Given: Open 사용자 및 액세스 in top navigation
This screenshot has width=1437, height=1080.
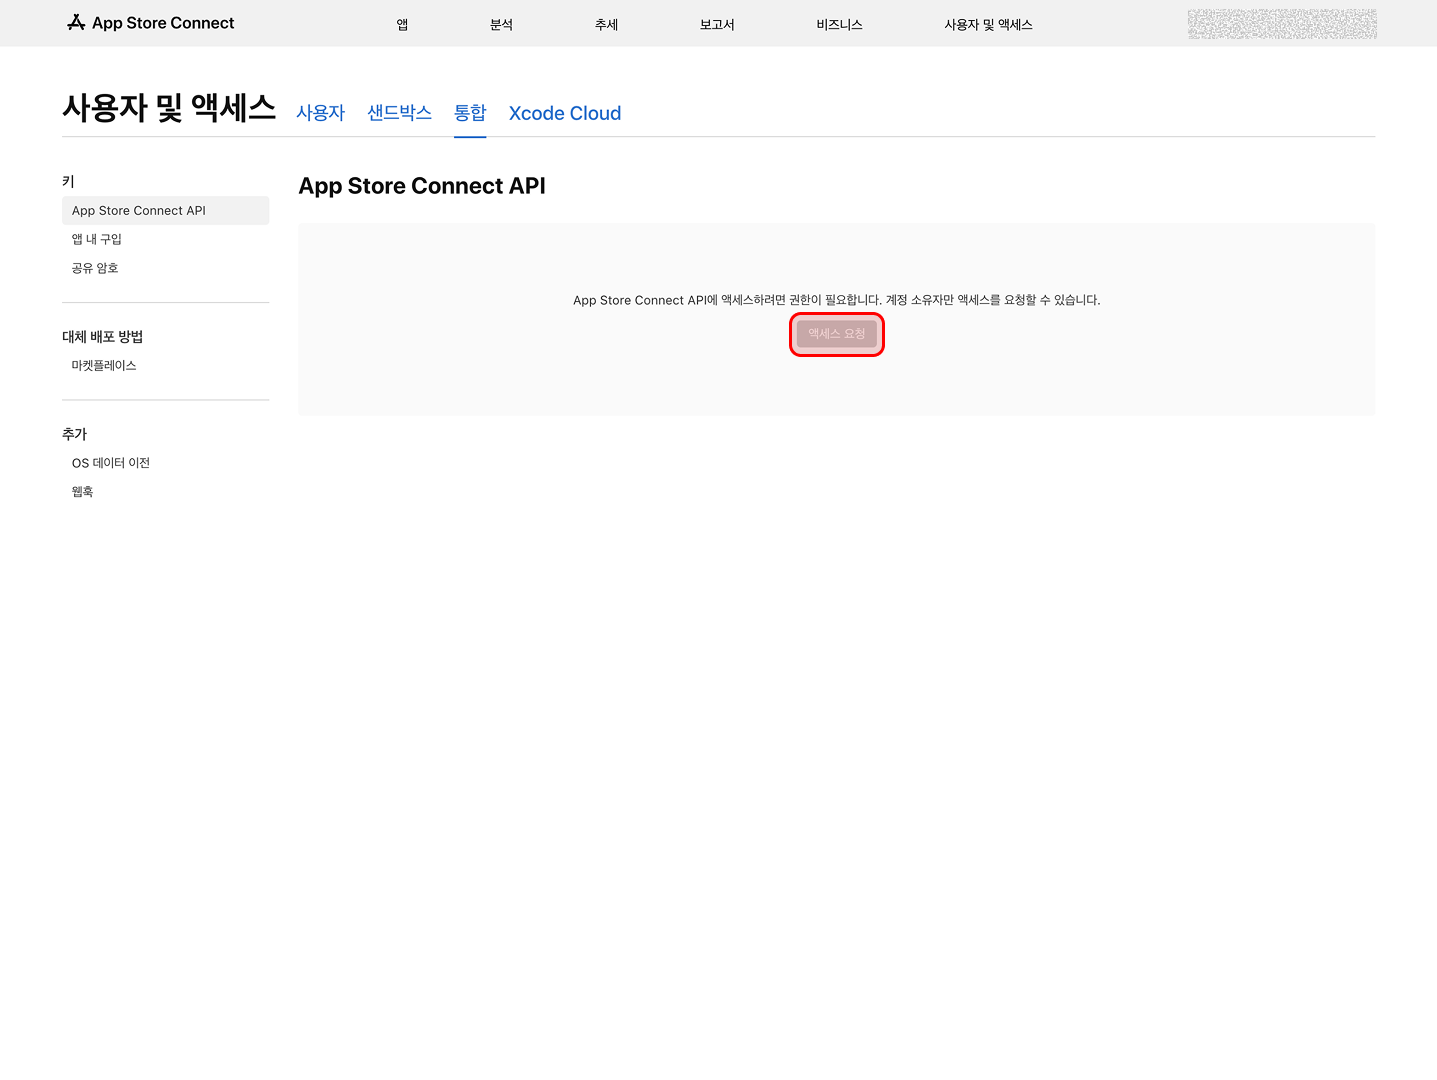Looking at the screenshot, I should (988, 24).
